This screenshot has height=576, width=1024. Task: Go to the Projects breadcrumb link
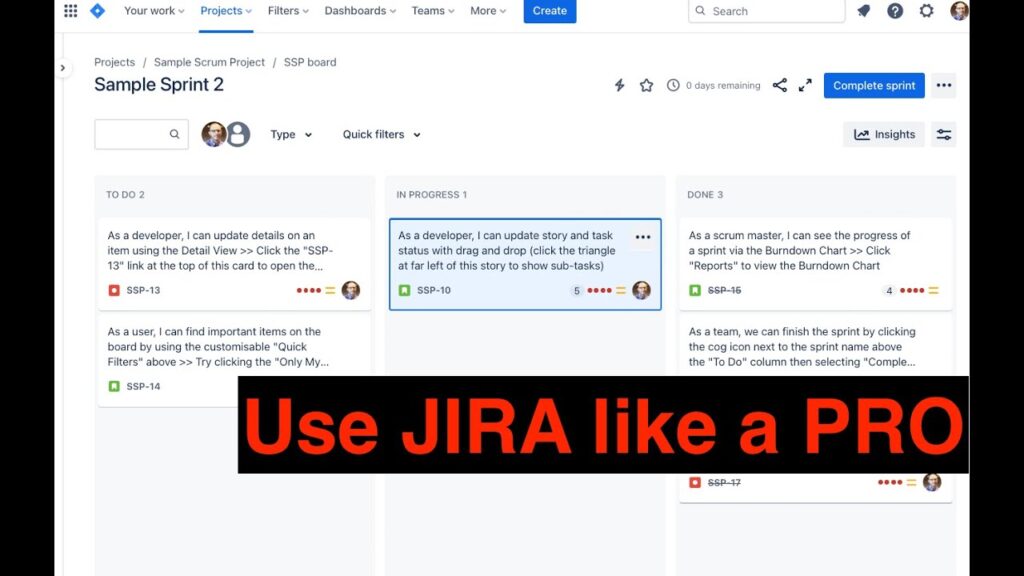coord(114,62)
